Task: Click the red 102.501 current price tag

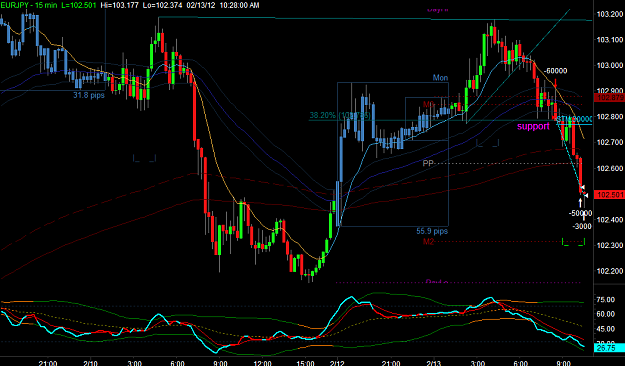Action: 609,195
